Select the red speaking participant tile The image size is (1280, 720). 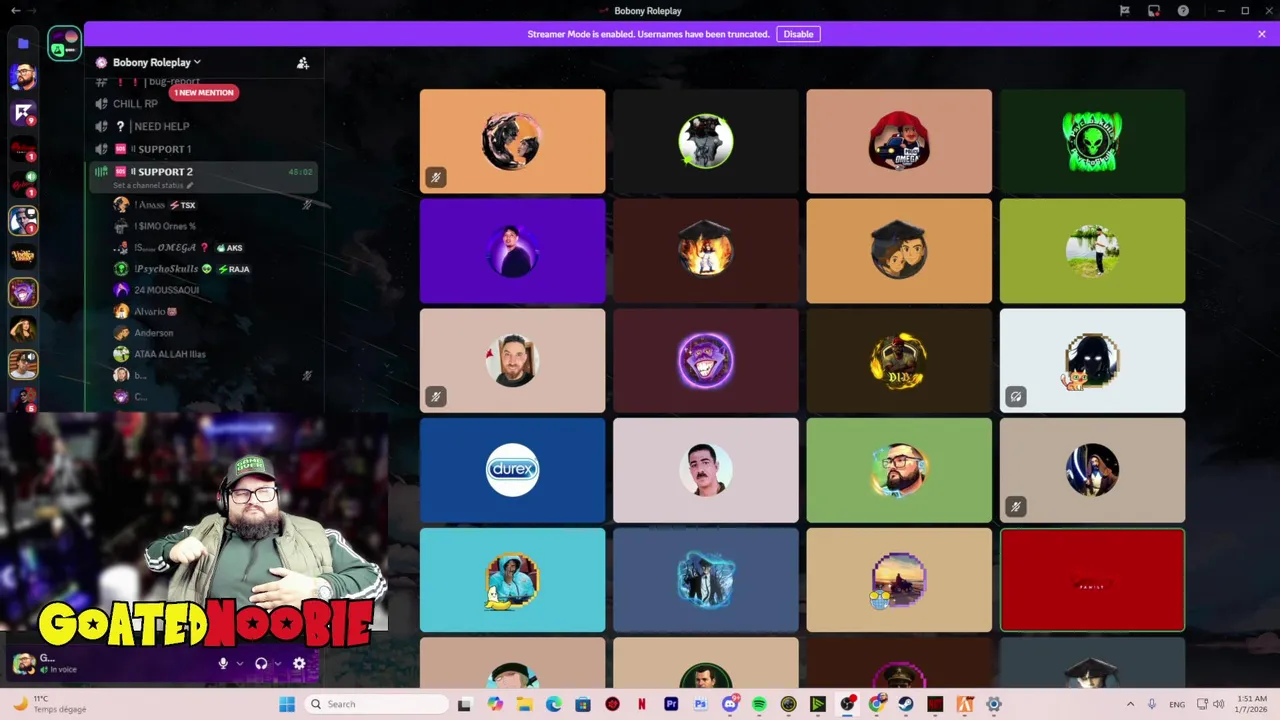[x=1092, y=580]
